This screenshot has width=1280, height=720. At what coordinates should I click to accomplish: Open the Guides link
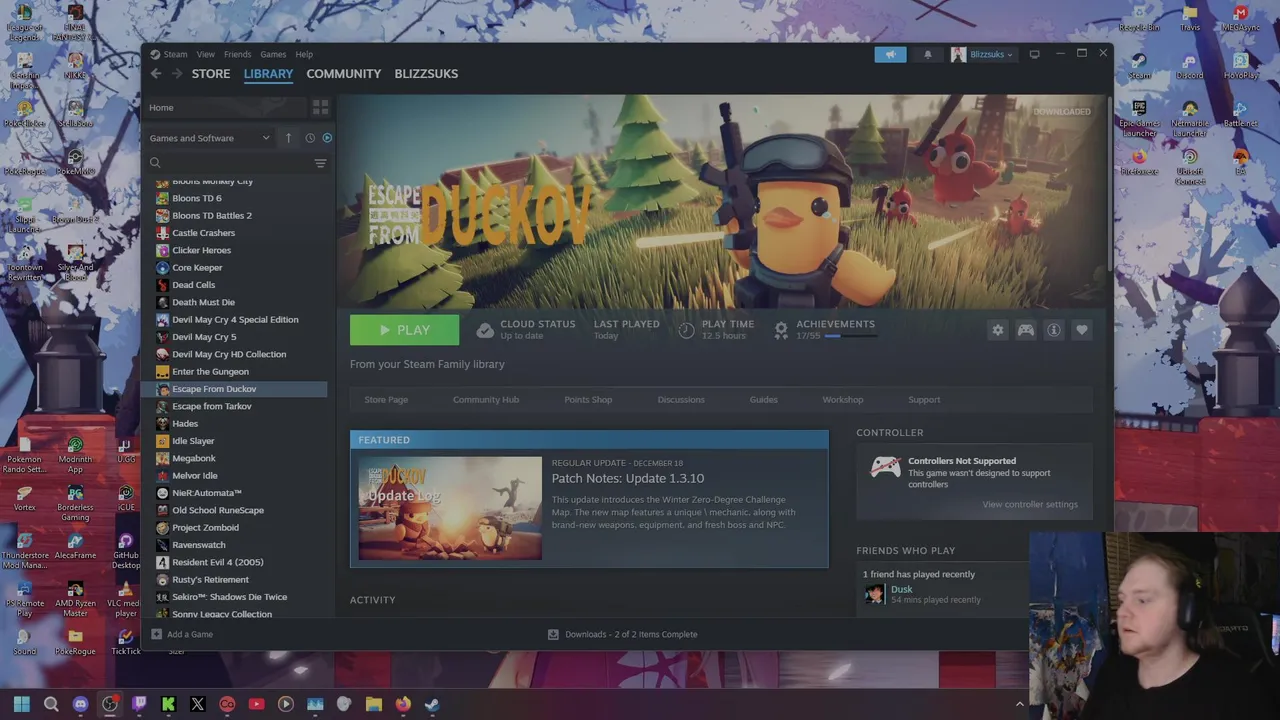click(x=763, y=399)
